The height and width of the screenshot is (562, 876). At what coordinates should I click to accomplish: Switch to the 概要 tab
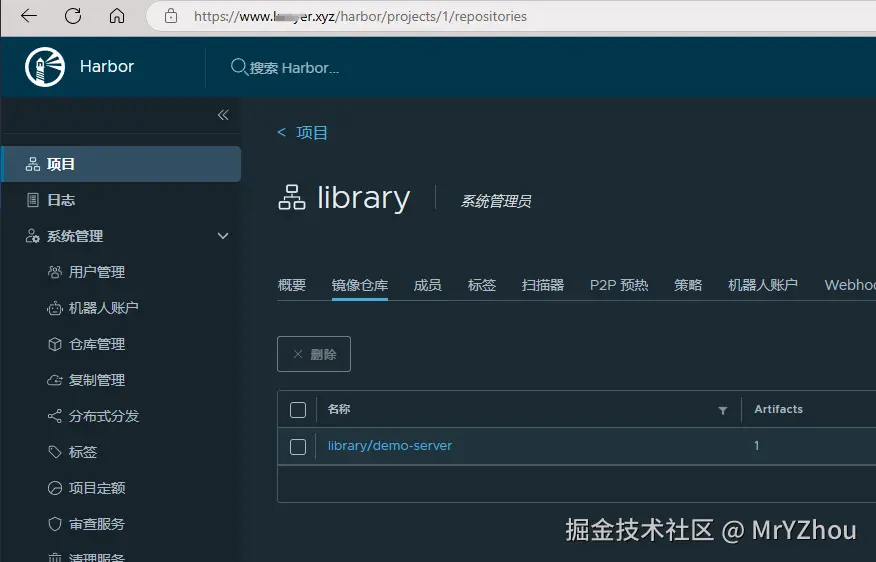pos(292,285)
